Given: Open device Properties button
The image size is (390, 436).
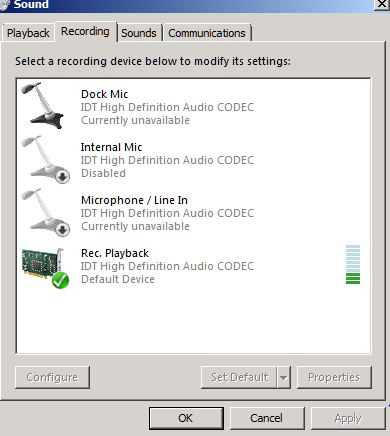Looking at the screenshot, I should (334, 377).
